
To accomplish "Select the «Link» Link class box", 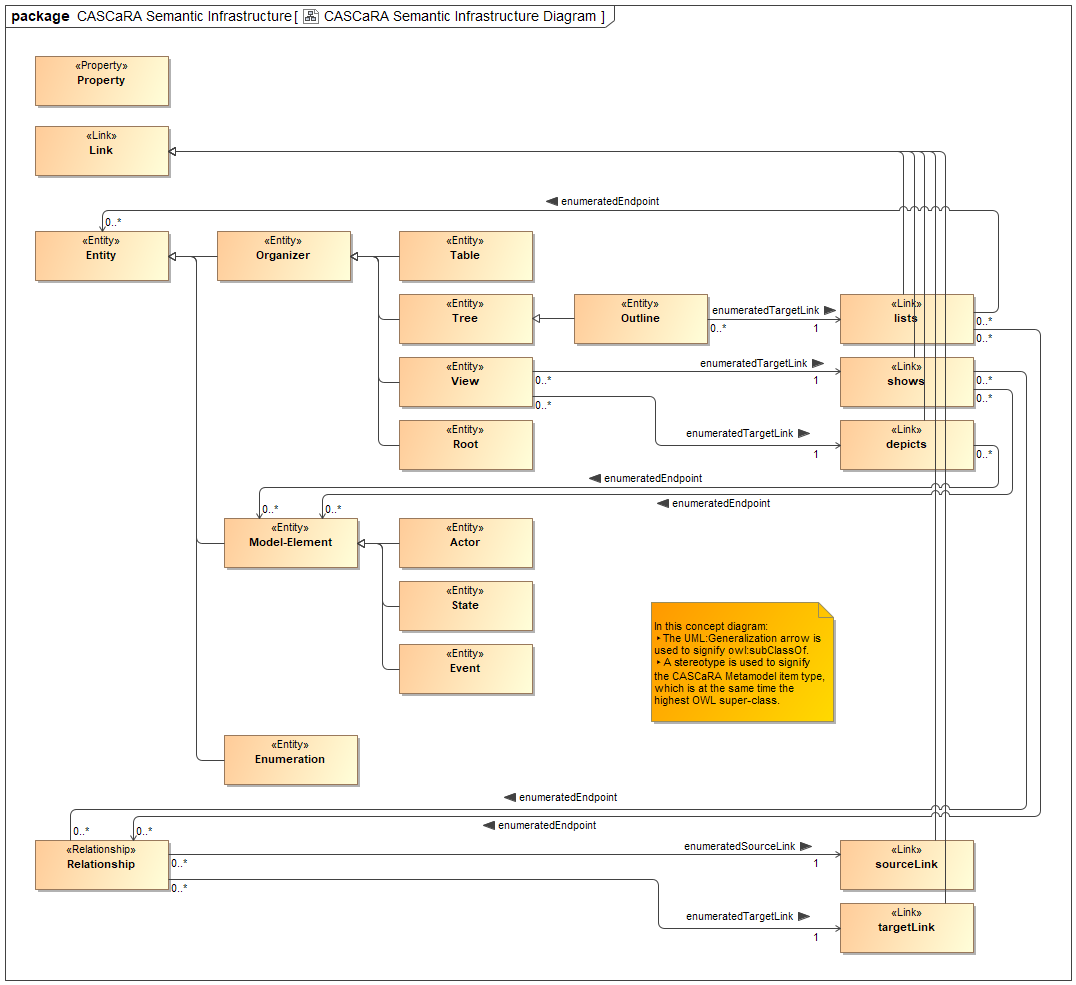I will 101,150.
